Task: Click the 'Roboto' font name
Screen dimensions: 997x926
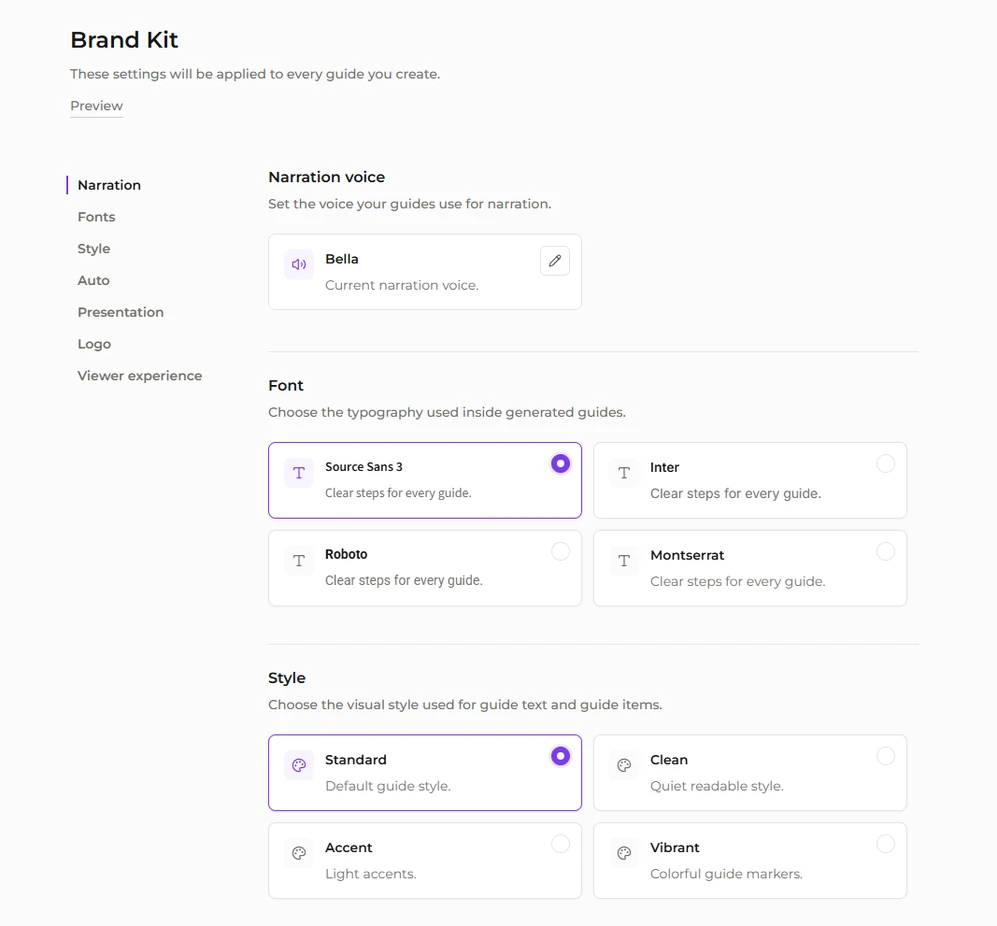Action: coord(346,554)
